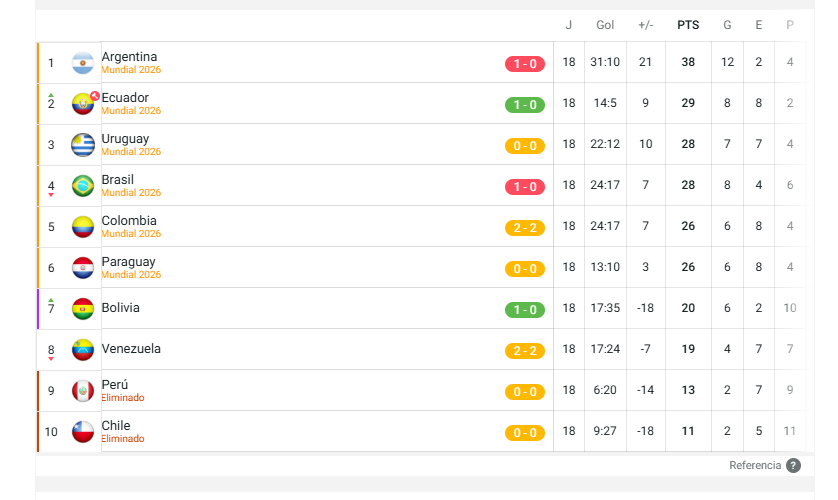Viewport: 838px width, 500px height.
Task: Click the Referencia text link
Action: pyautogui.click(x=755, y=465)
